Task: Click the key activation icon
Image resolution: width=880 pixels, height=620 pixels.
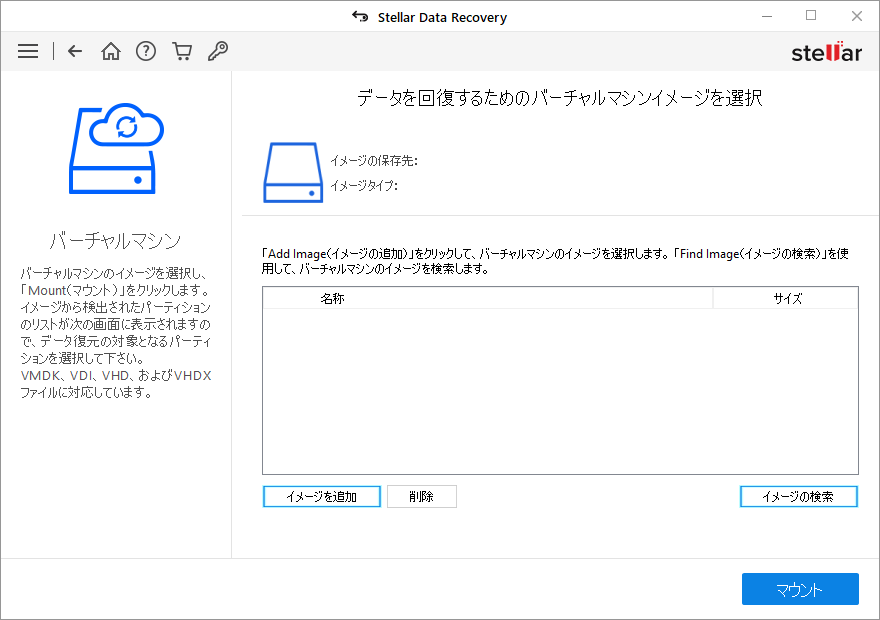Action: (x=218, y=51)
